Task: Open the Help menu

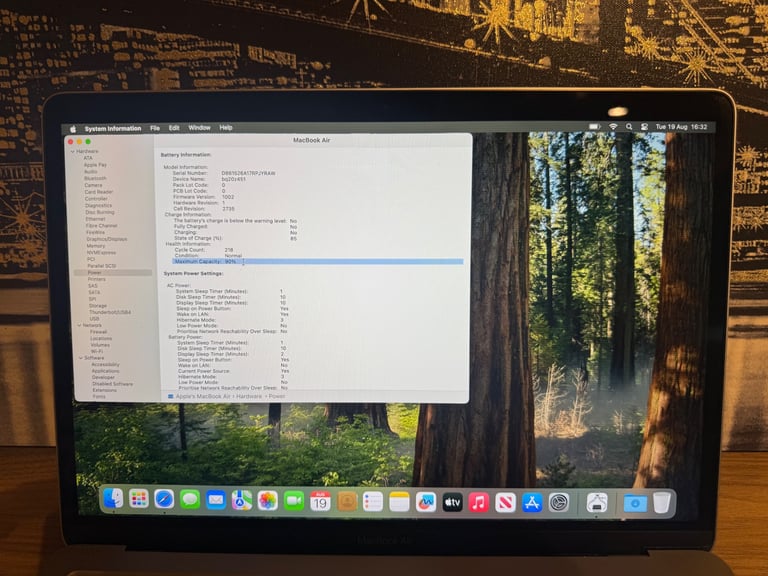Action: [x=226, y=127]
